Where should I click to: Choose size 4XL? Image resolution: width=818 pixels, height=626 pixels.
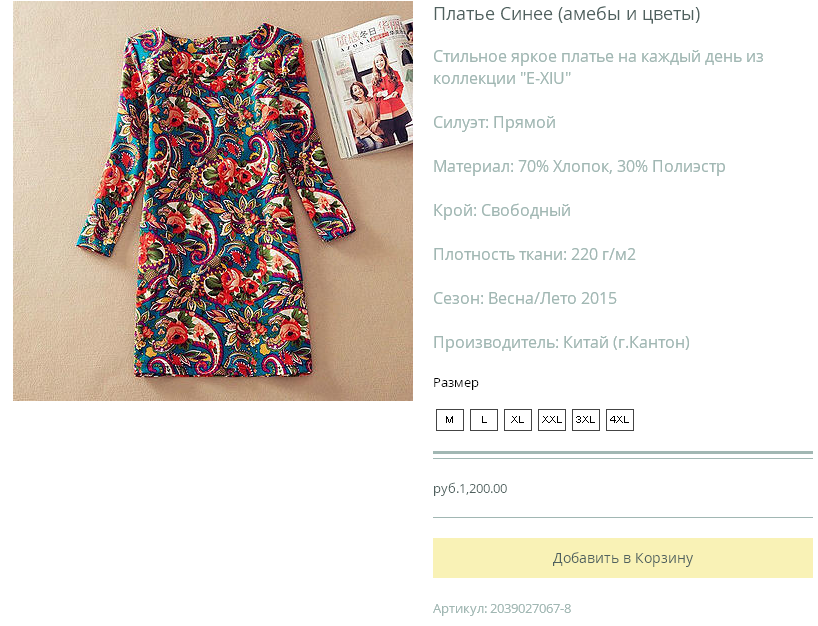(620, 420)
